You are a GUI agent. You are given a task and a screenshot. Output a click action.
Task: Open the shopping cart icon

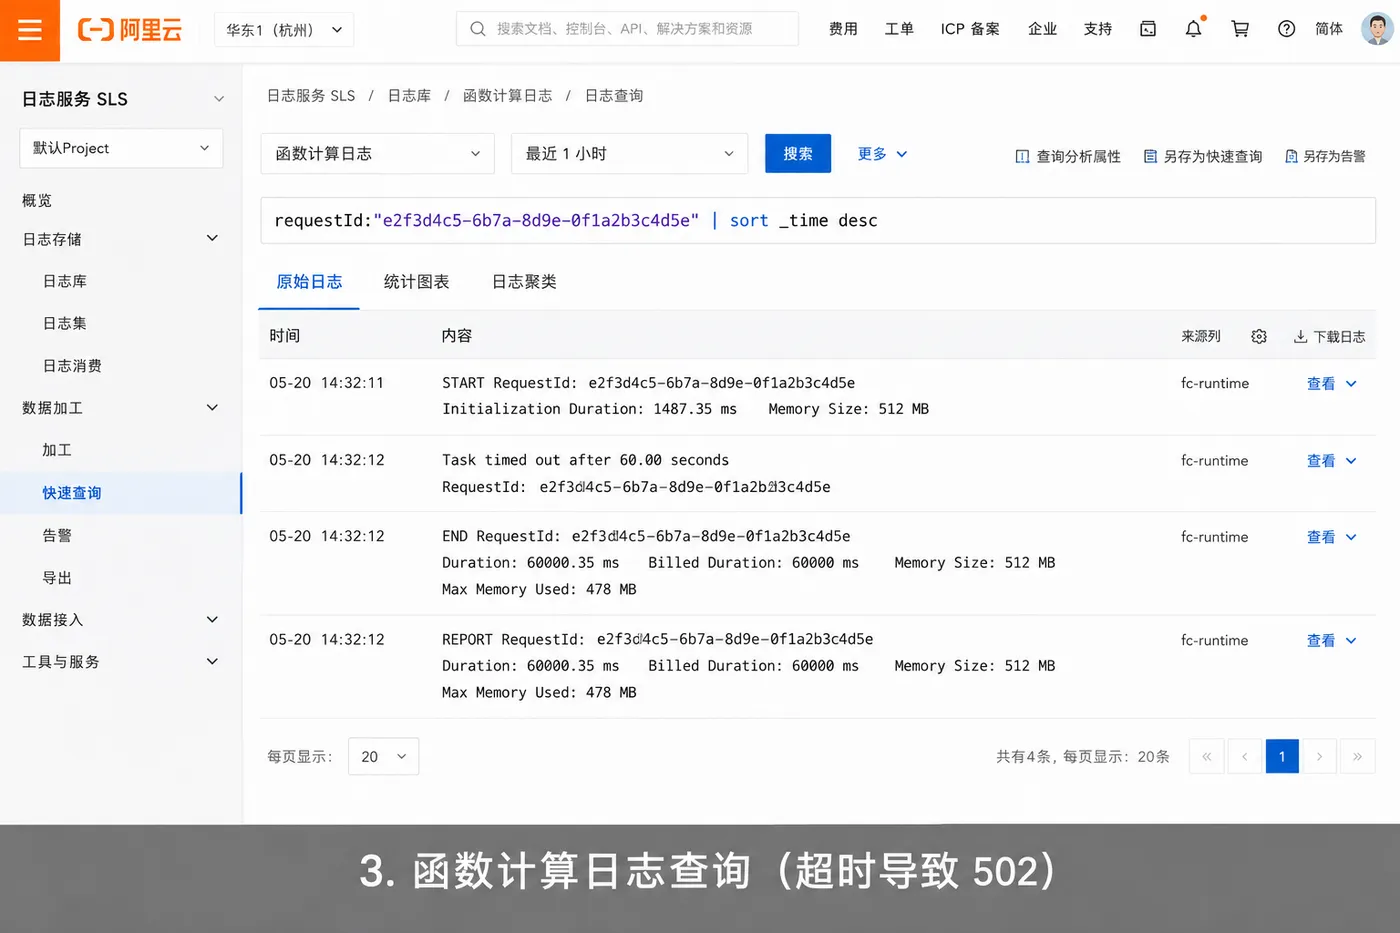[x=1240, y=29]
